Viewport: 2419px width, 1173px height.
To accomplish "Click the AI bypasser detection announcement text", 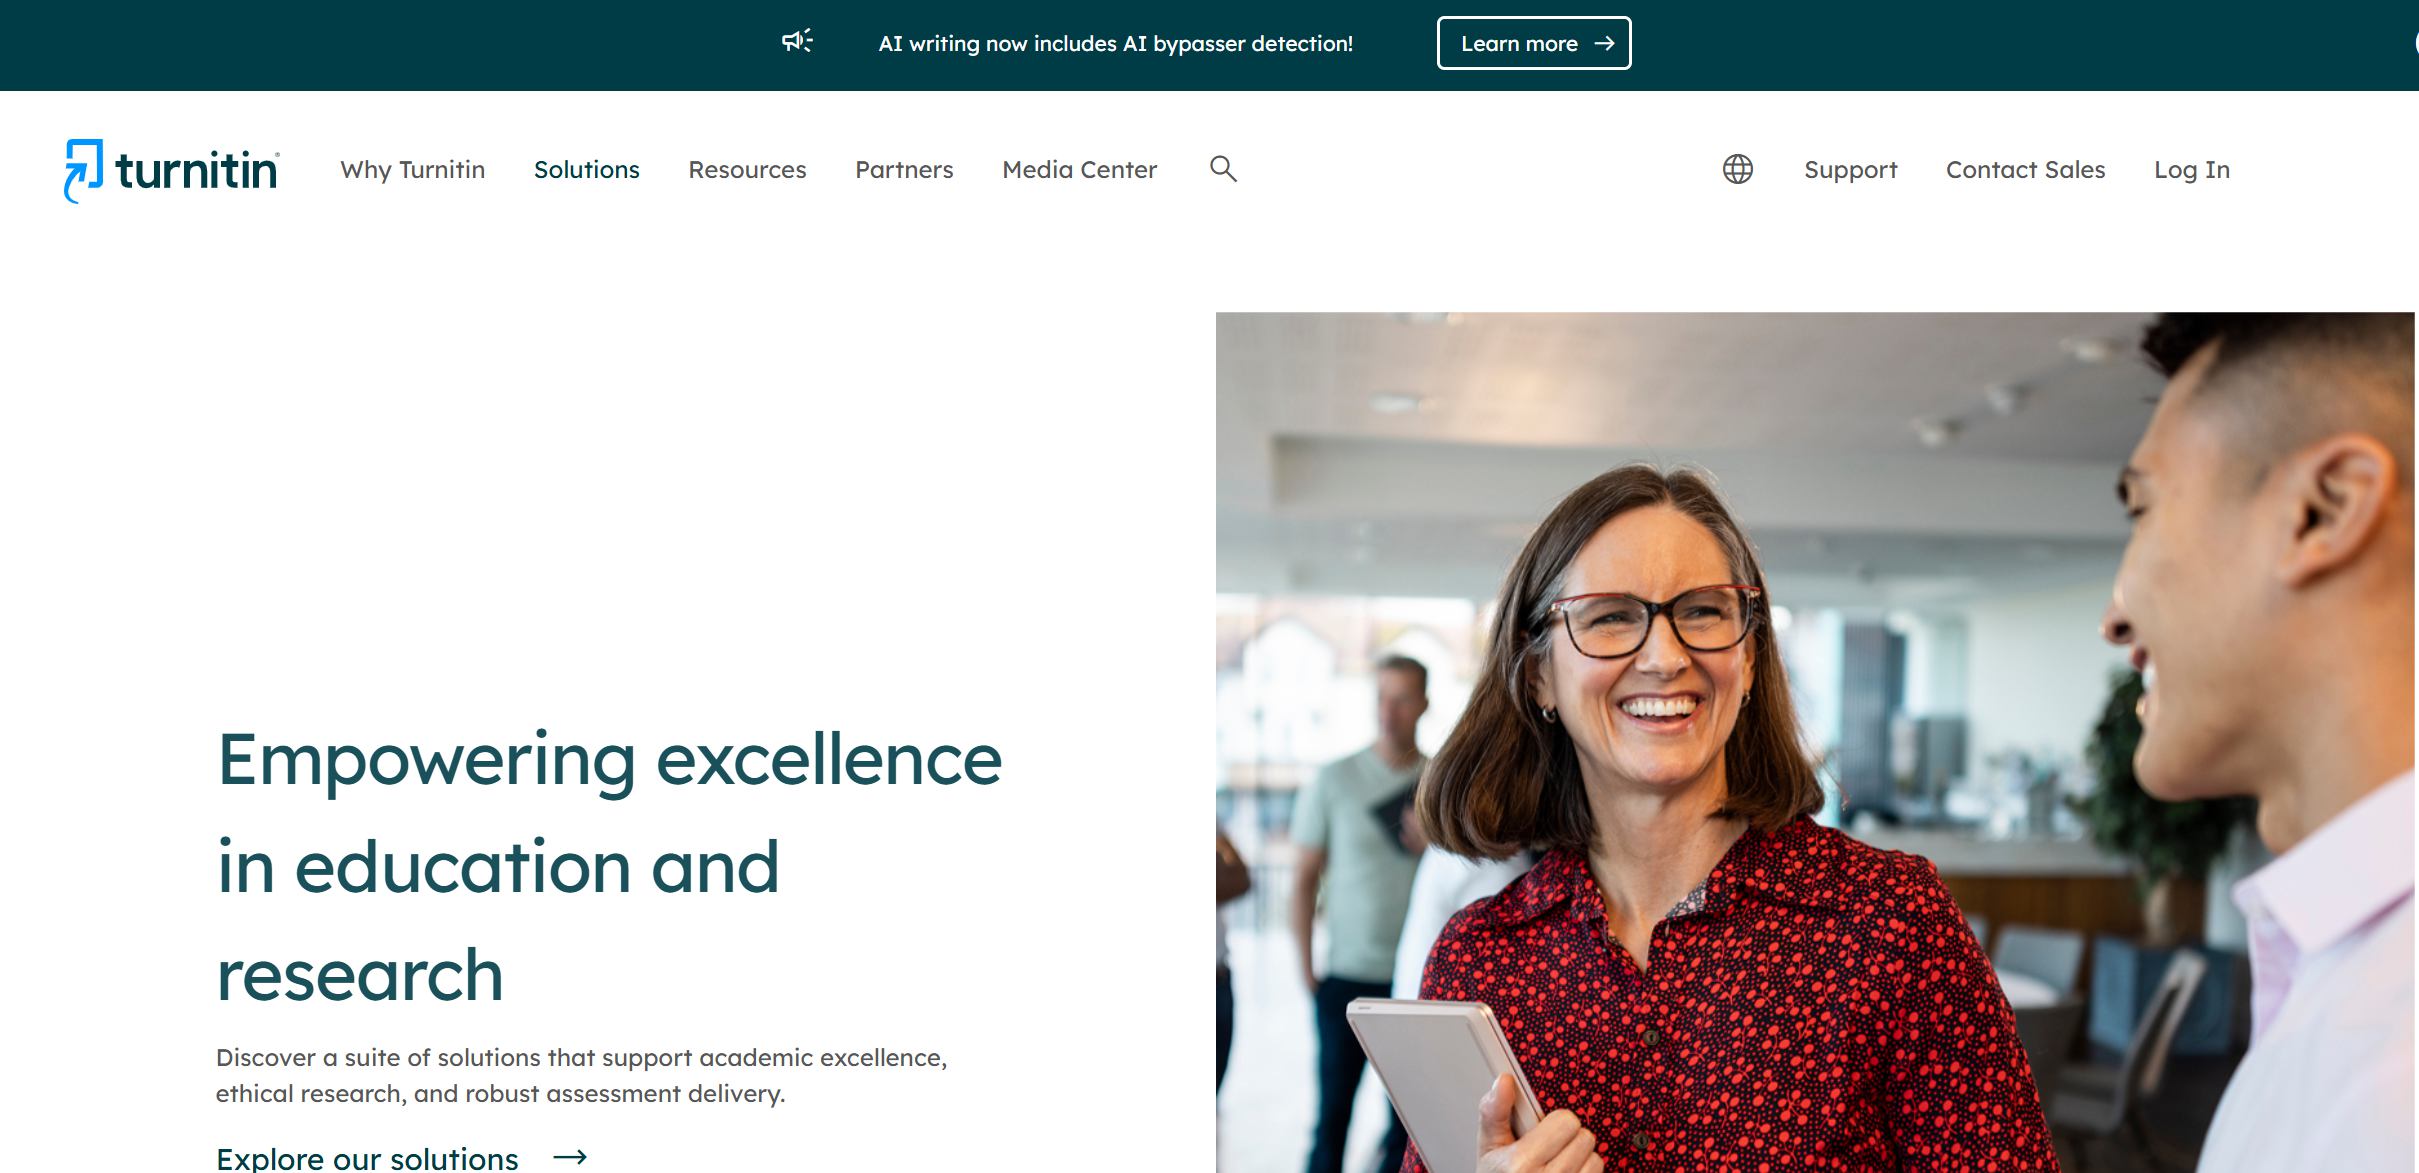I will click(1115, 44).
